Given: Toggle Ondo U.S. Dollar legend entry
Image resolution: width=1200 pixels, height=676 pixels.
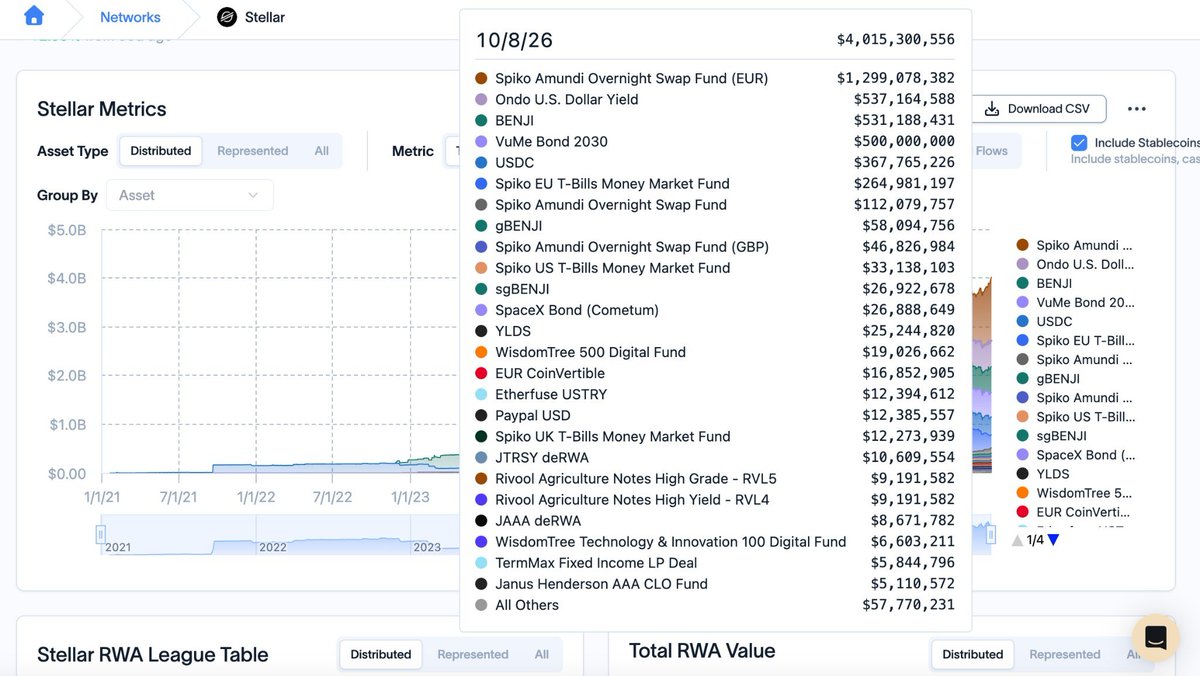Looking at the screenshot, I should tap(1075, 264).
